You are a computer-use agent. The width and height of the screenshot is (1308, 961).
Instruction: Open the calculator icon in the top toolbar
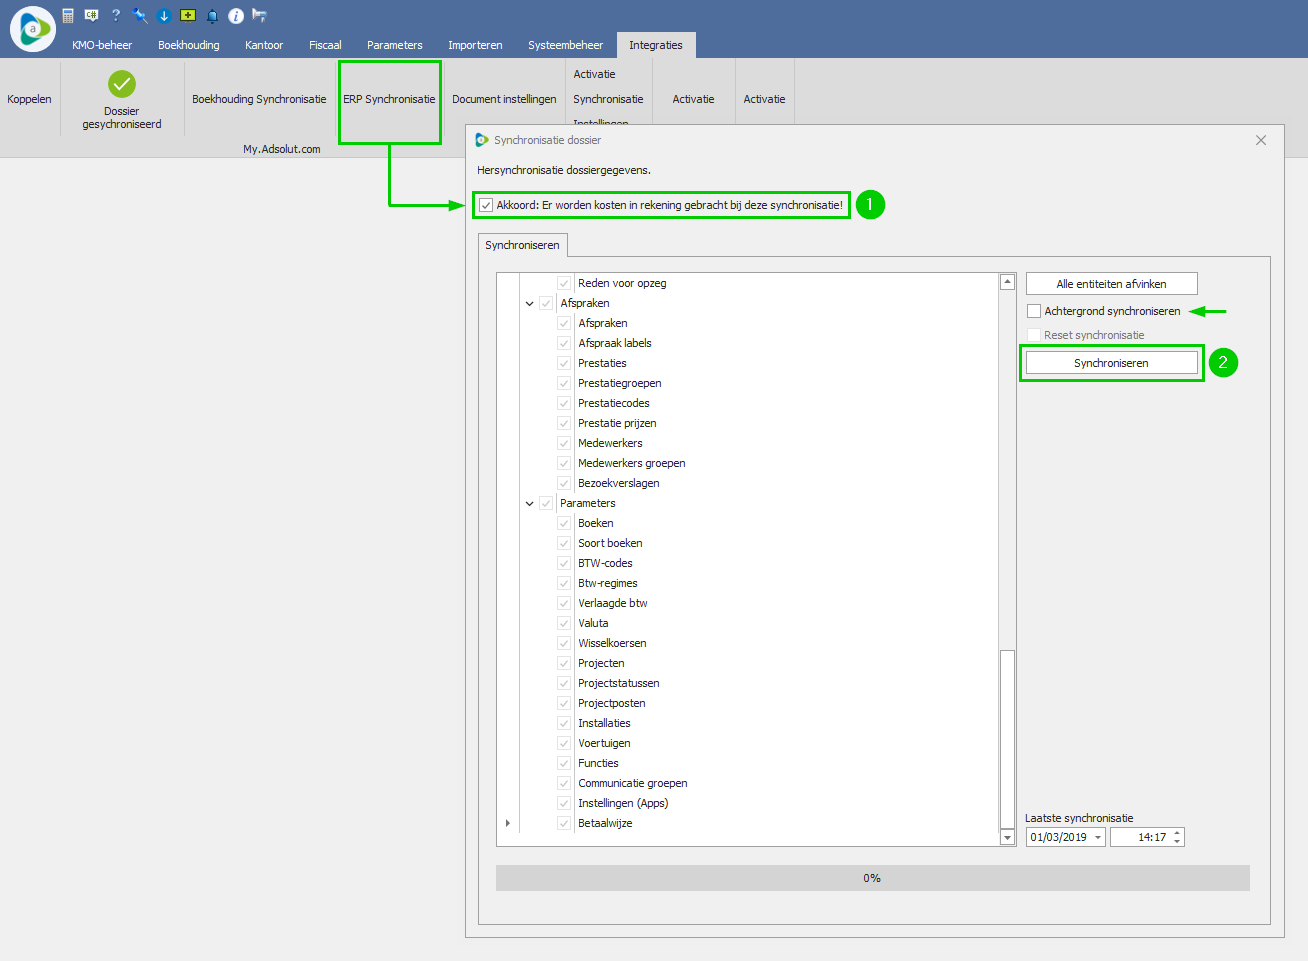68,16
